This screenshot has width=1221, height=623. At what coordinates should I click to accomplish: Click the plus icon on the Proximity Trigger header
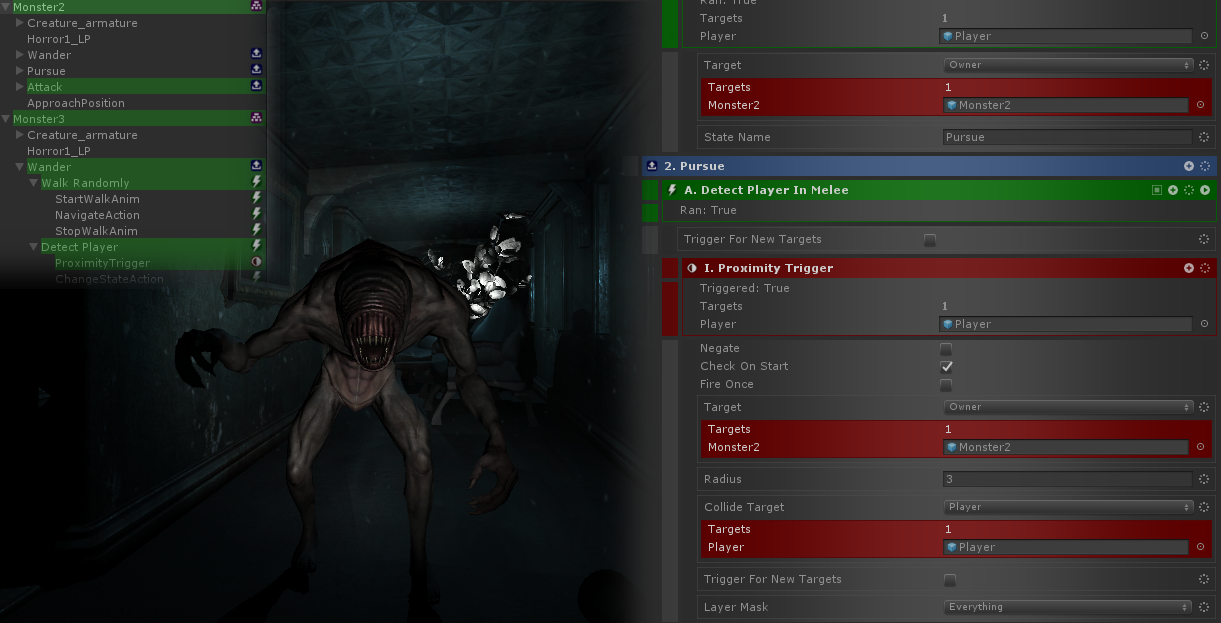(1189, 268)
